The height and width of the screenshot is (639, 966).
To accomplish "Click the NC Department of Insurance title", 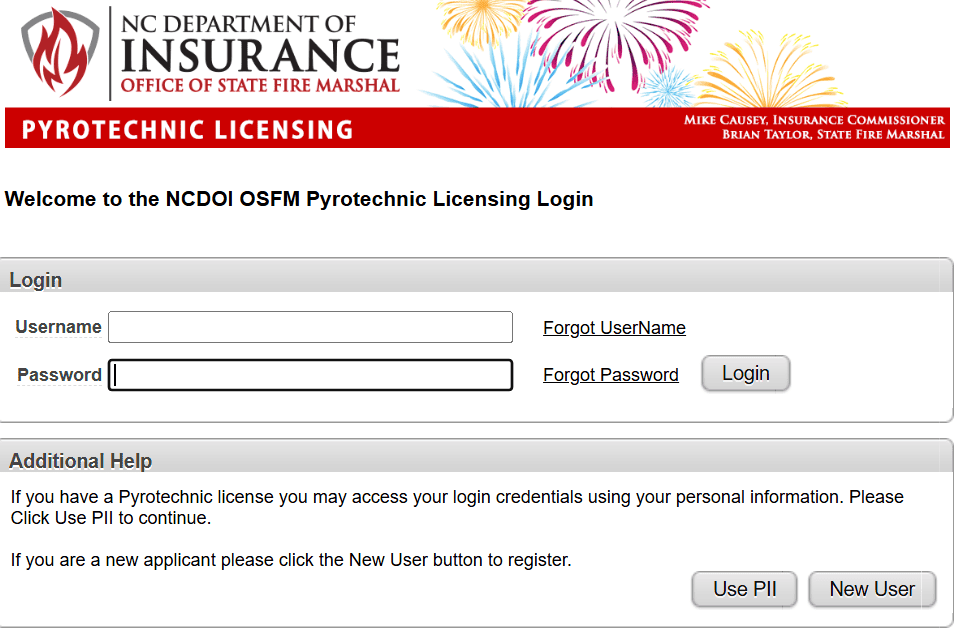I will [x=260, y=52].
